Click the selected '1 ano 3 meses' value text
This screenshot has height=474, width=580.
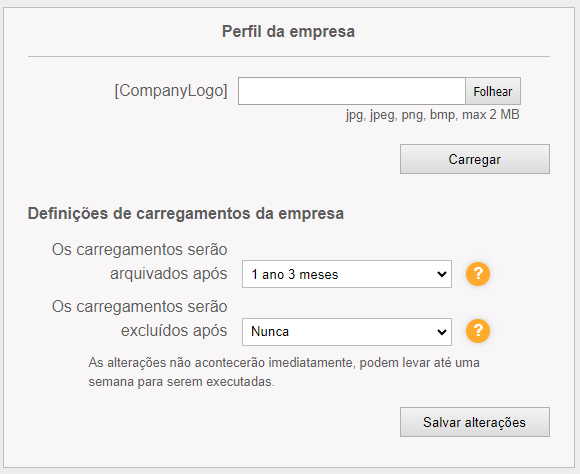(295, 275)
